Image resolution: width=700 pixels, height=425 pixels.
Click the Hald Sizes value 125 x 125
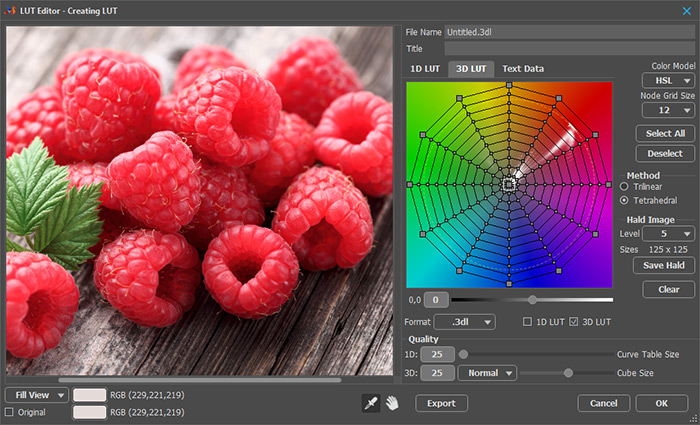point(668,250)
